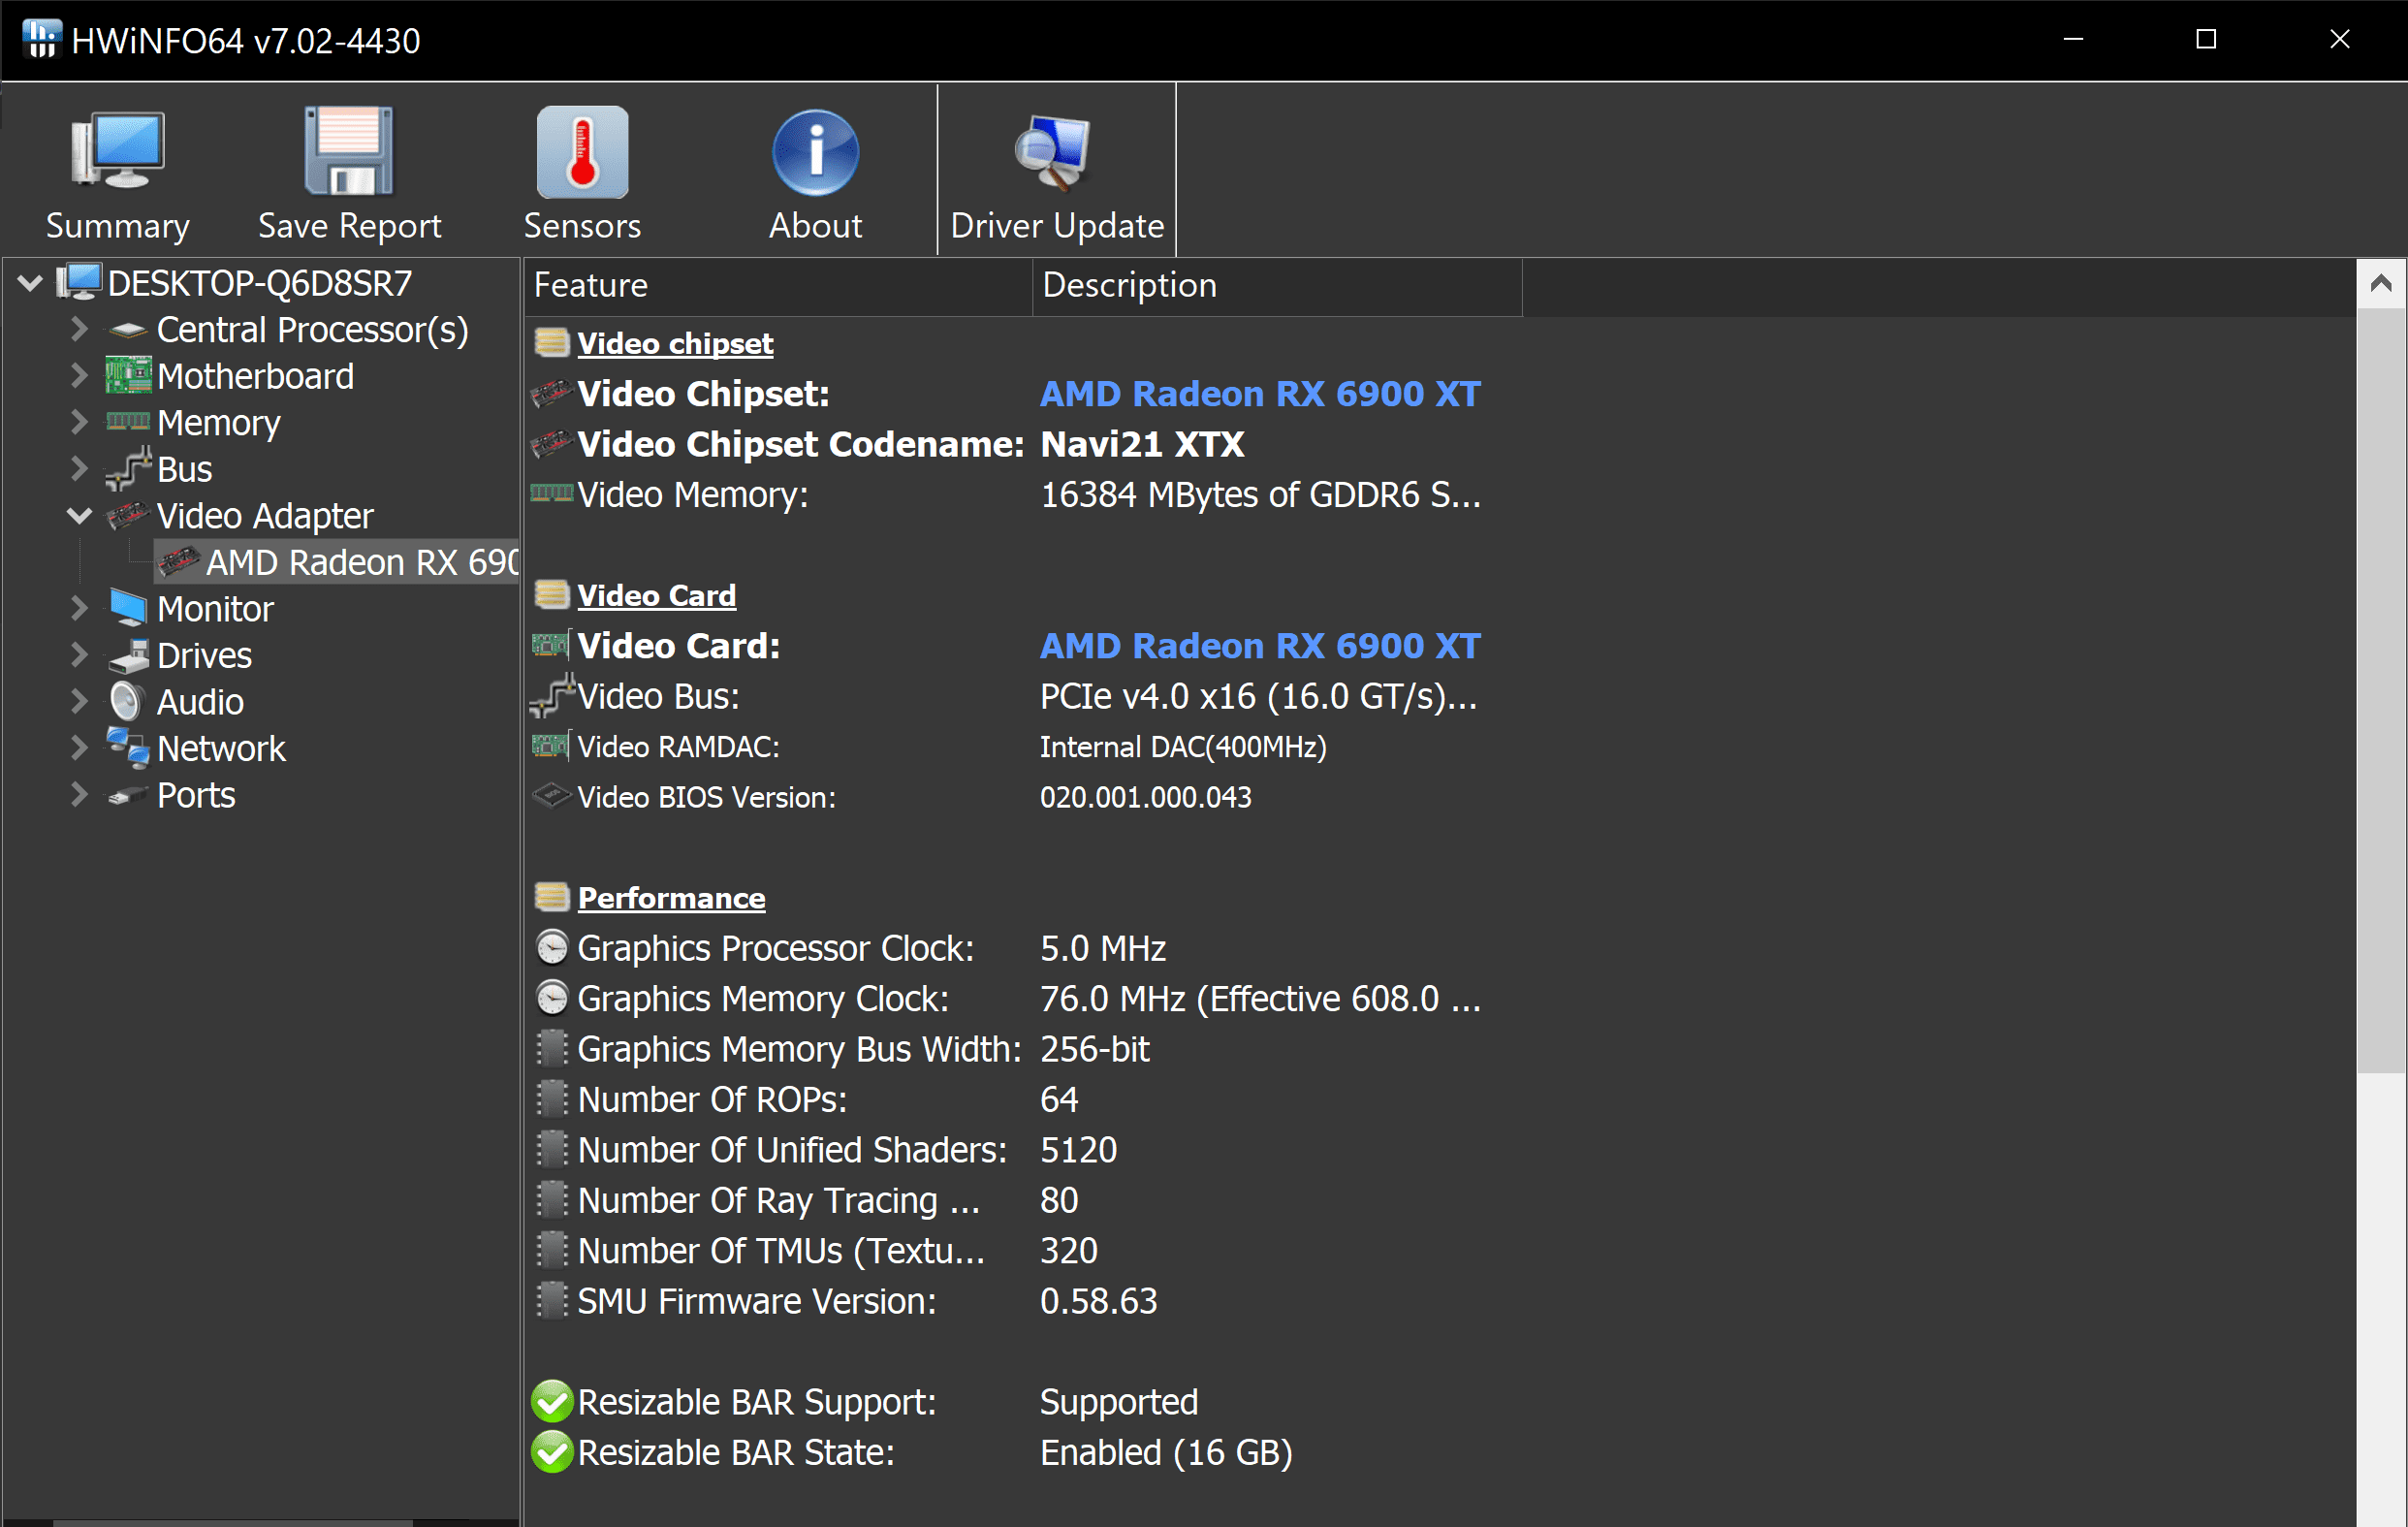Select Motherboard in the tree

255,376
